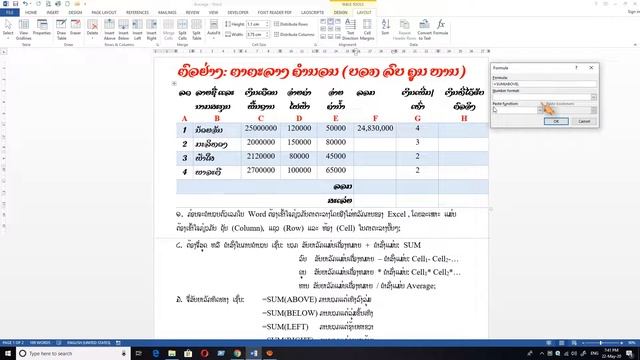Click the Split Table button
The image size is (640, 360).
pyautogui.click(x=196, y=29)
